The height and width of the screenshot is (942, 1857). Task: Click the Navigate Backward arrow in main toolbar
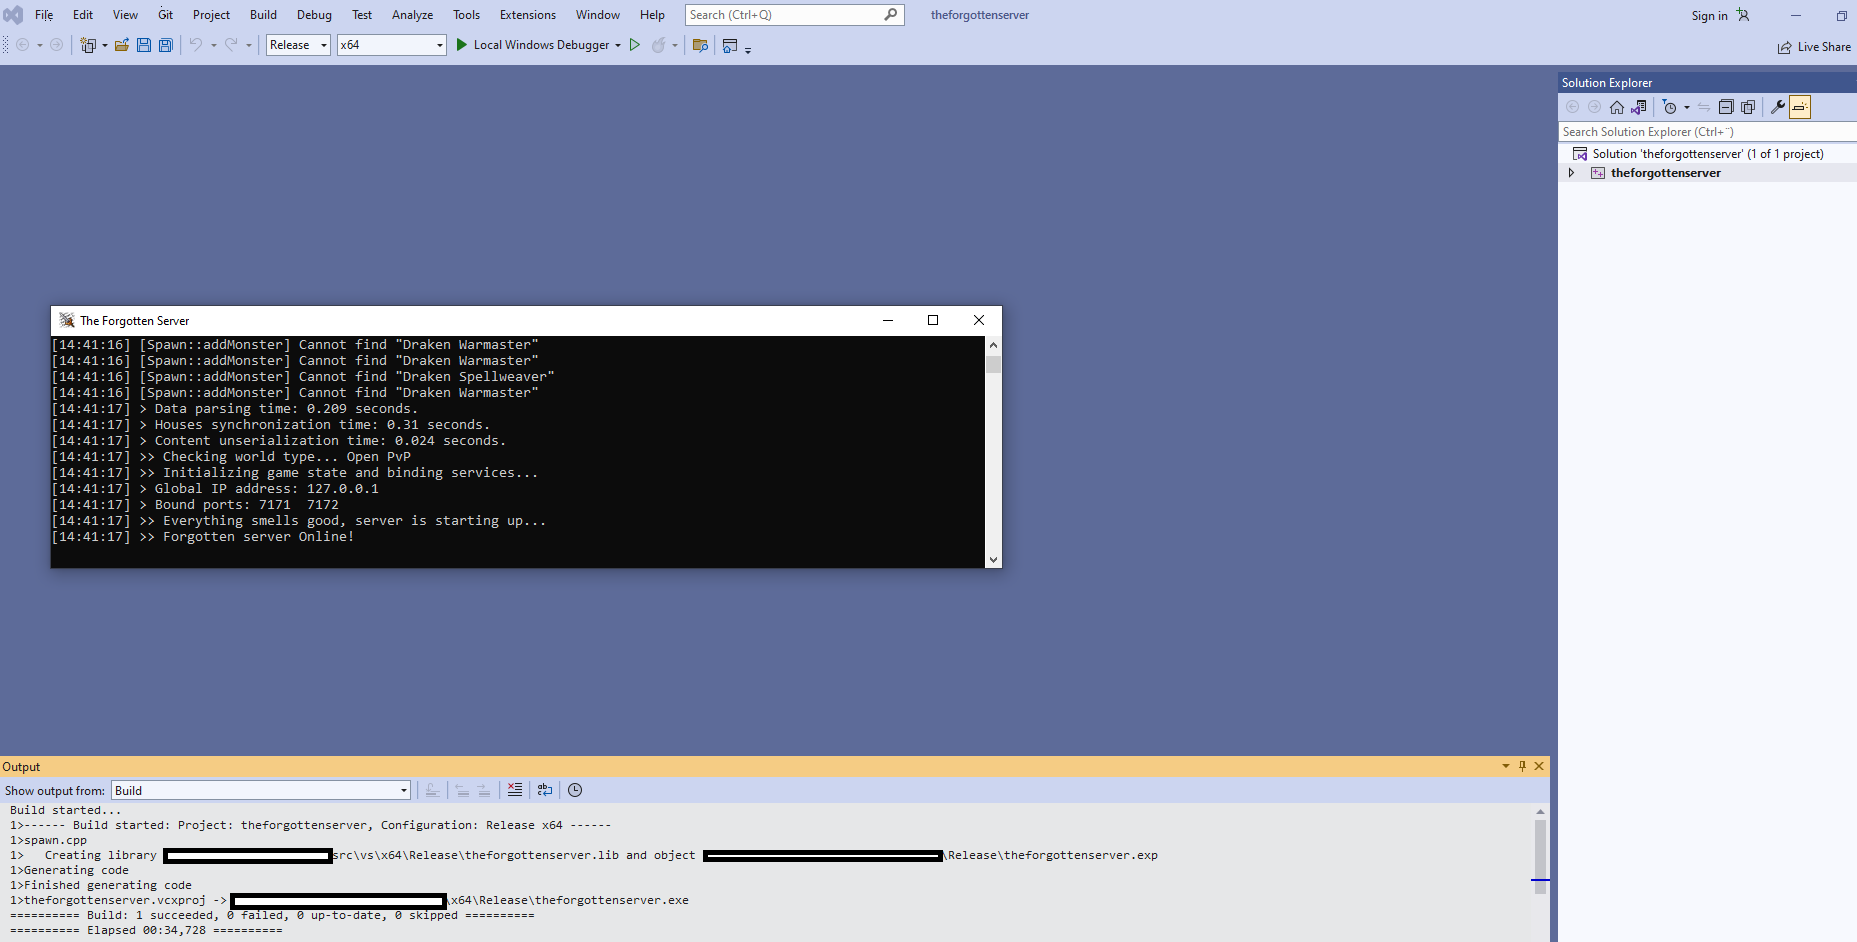pyautogui.click(x=22, y=45)
